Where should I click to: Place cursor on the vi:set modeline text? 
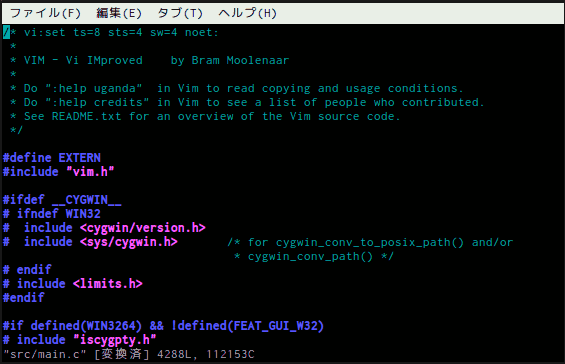121,32
